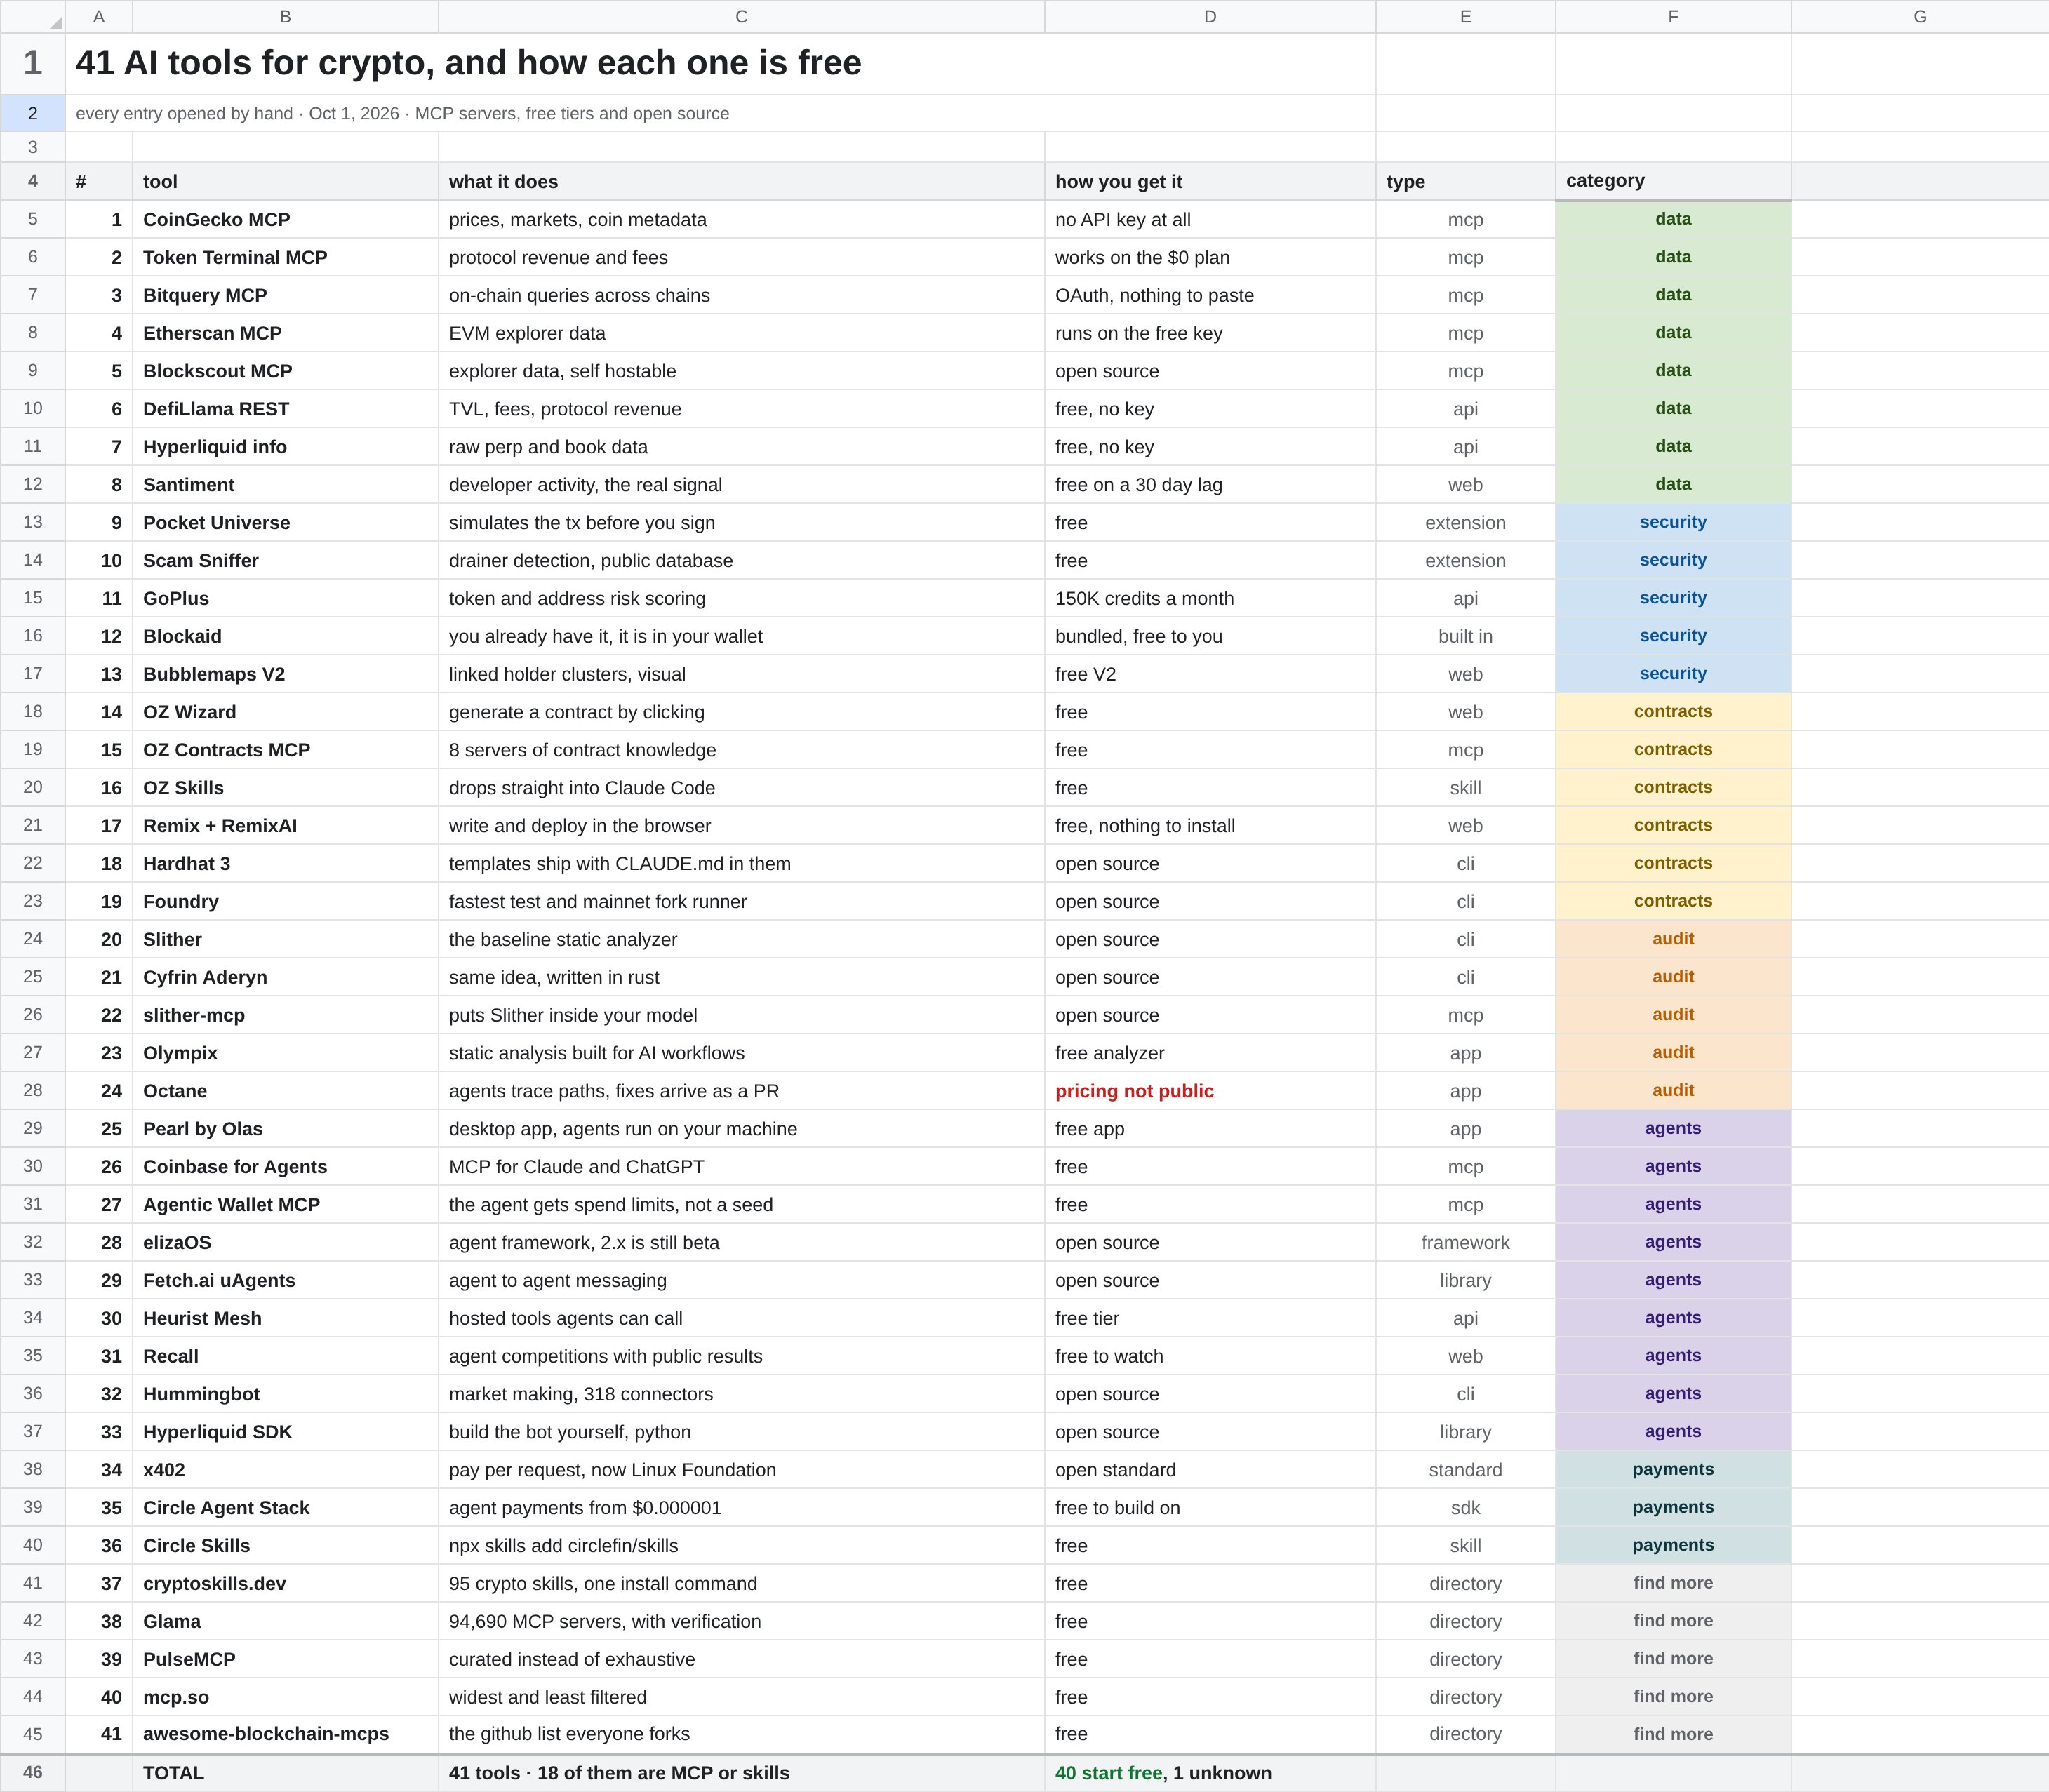Click the 'framework' type cell for elizaOS
Viewport: 2049px width, 1792px height.
click(1465, 1242)
